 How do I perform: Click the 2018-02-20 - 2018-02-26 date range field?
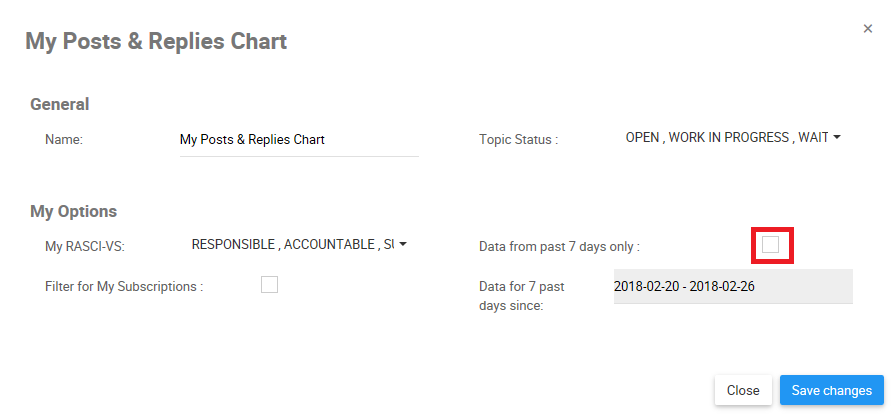point(733,286)
